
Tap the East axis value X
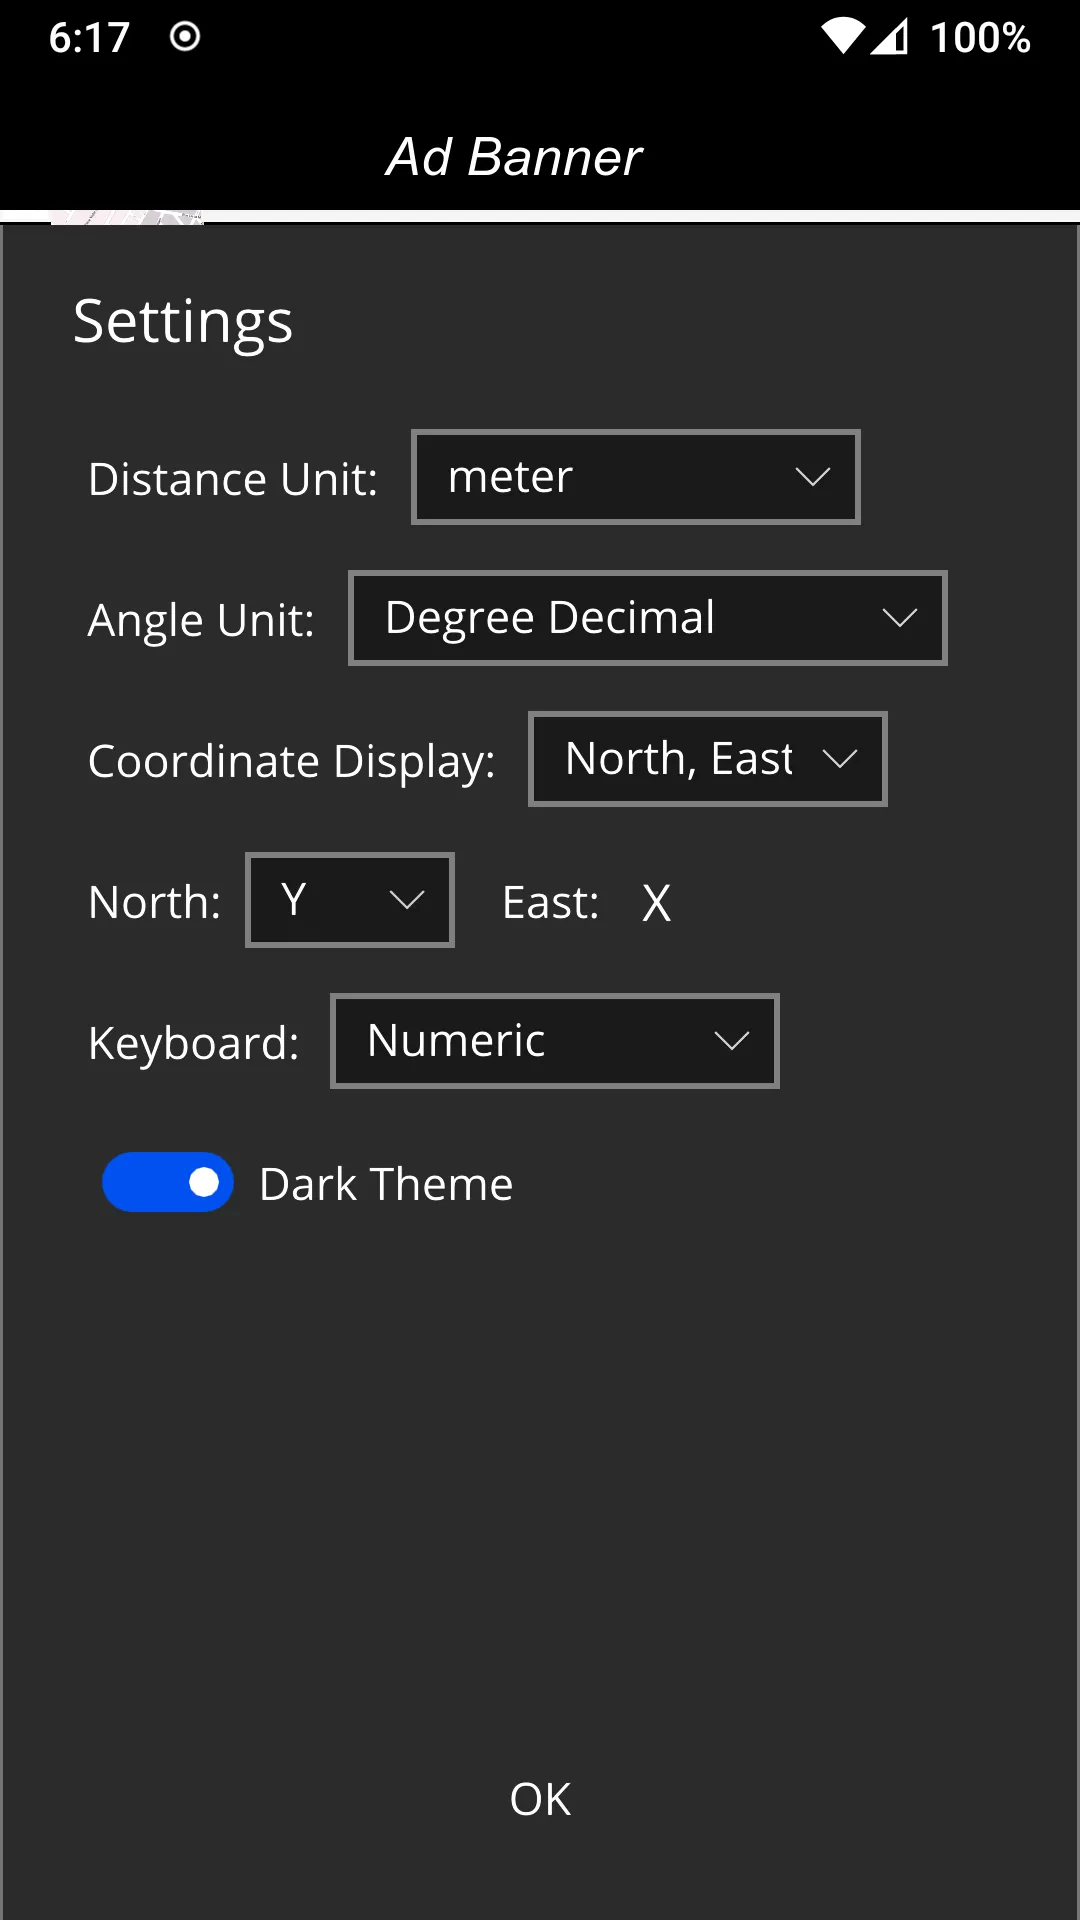656,903
